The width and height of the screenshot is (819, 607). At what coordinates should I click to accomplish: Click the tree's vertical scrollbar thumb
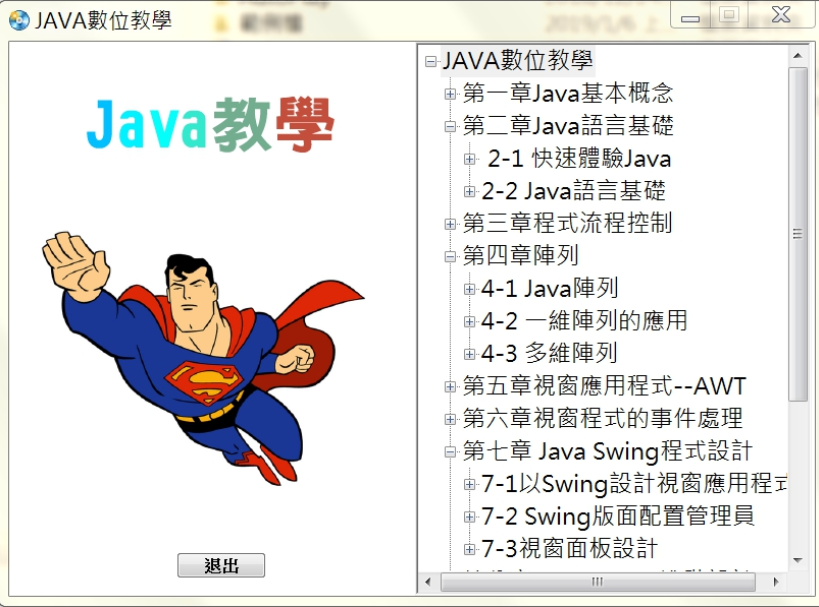point(798,234)
